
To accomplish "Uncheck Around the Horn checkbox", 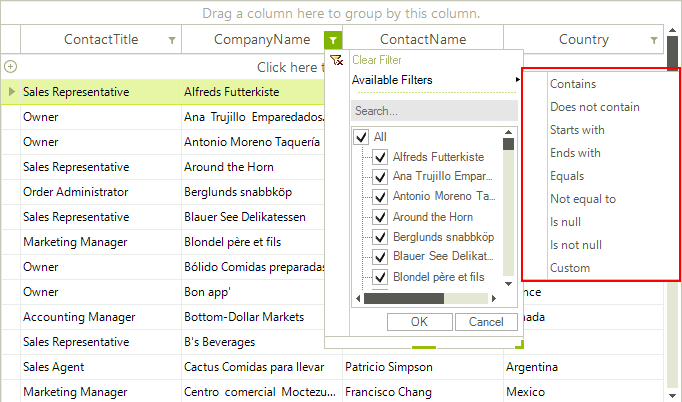I will pyautogui.click(x=380, y=217).
